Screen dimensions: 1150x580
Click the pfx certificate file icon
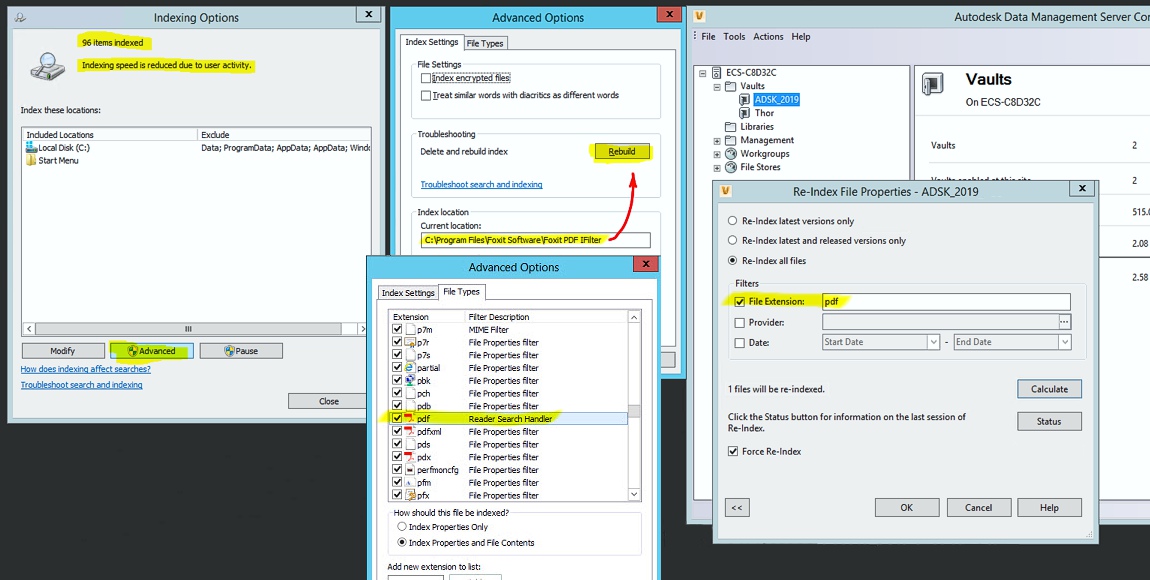tap(411, 495)
